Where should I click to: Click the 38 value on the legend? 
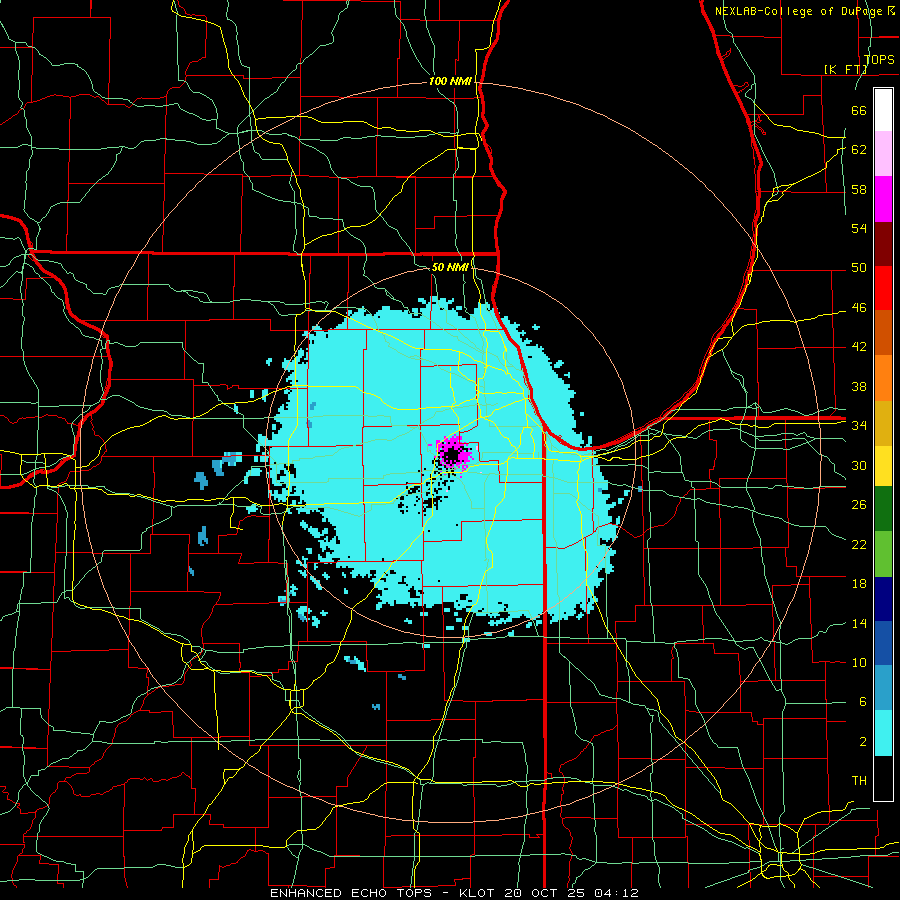pos(859,386)
